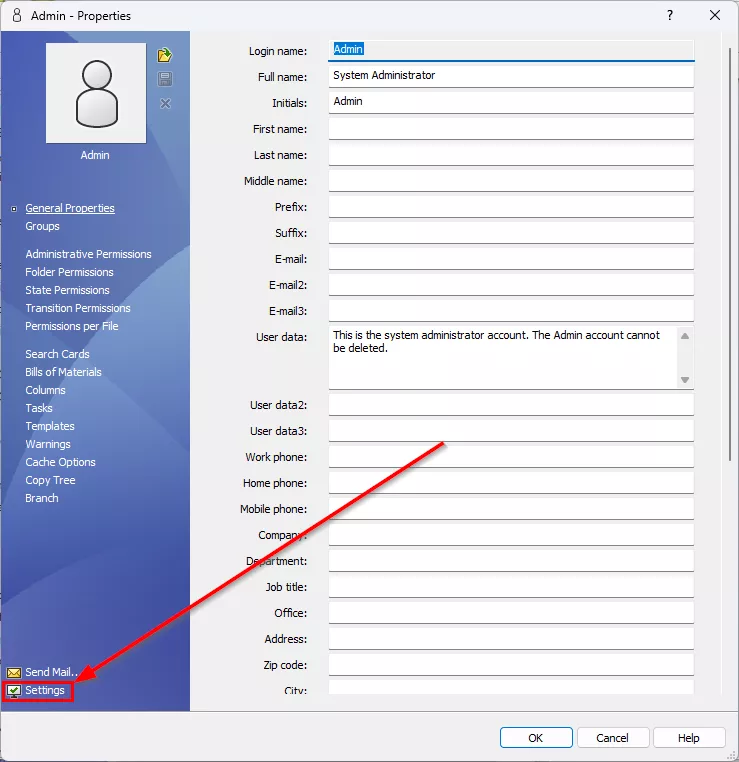
Task: Click the User data scroll up arrow
Action: coord(685,336)
